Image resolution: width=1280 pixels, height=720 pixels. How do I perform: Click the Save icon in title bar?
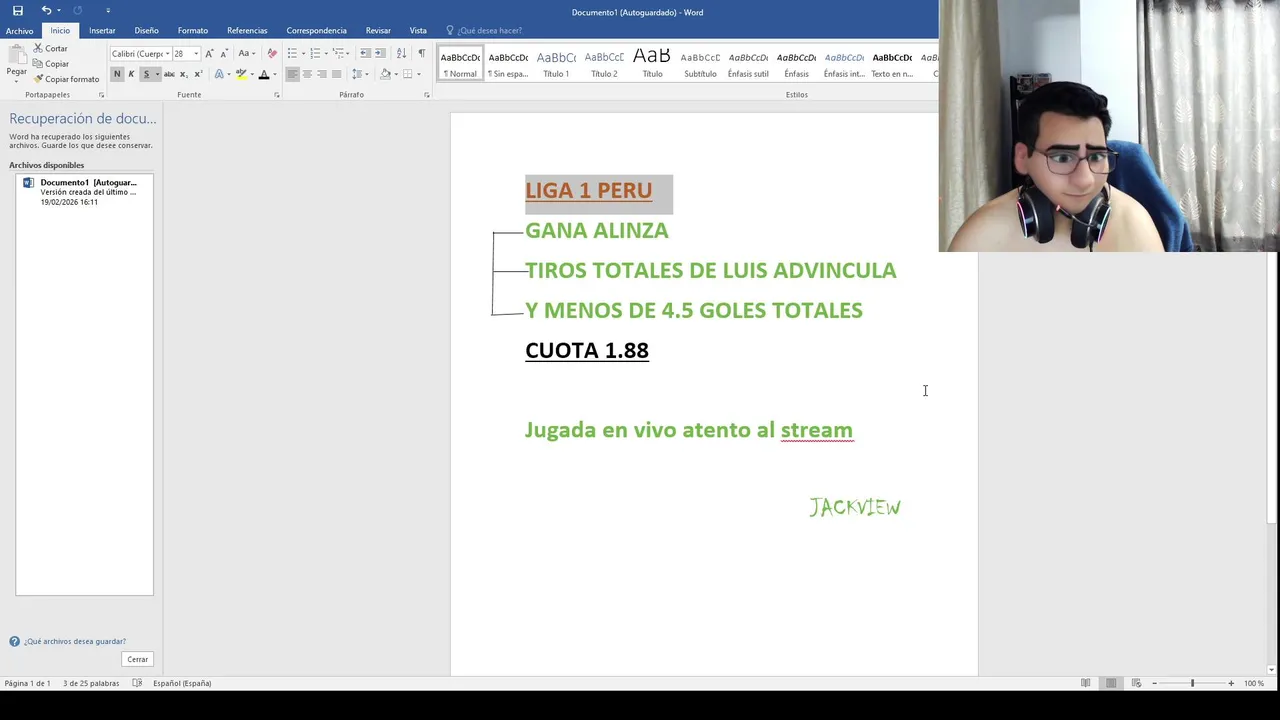coord(17,11)
